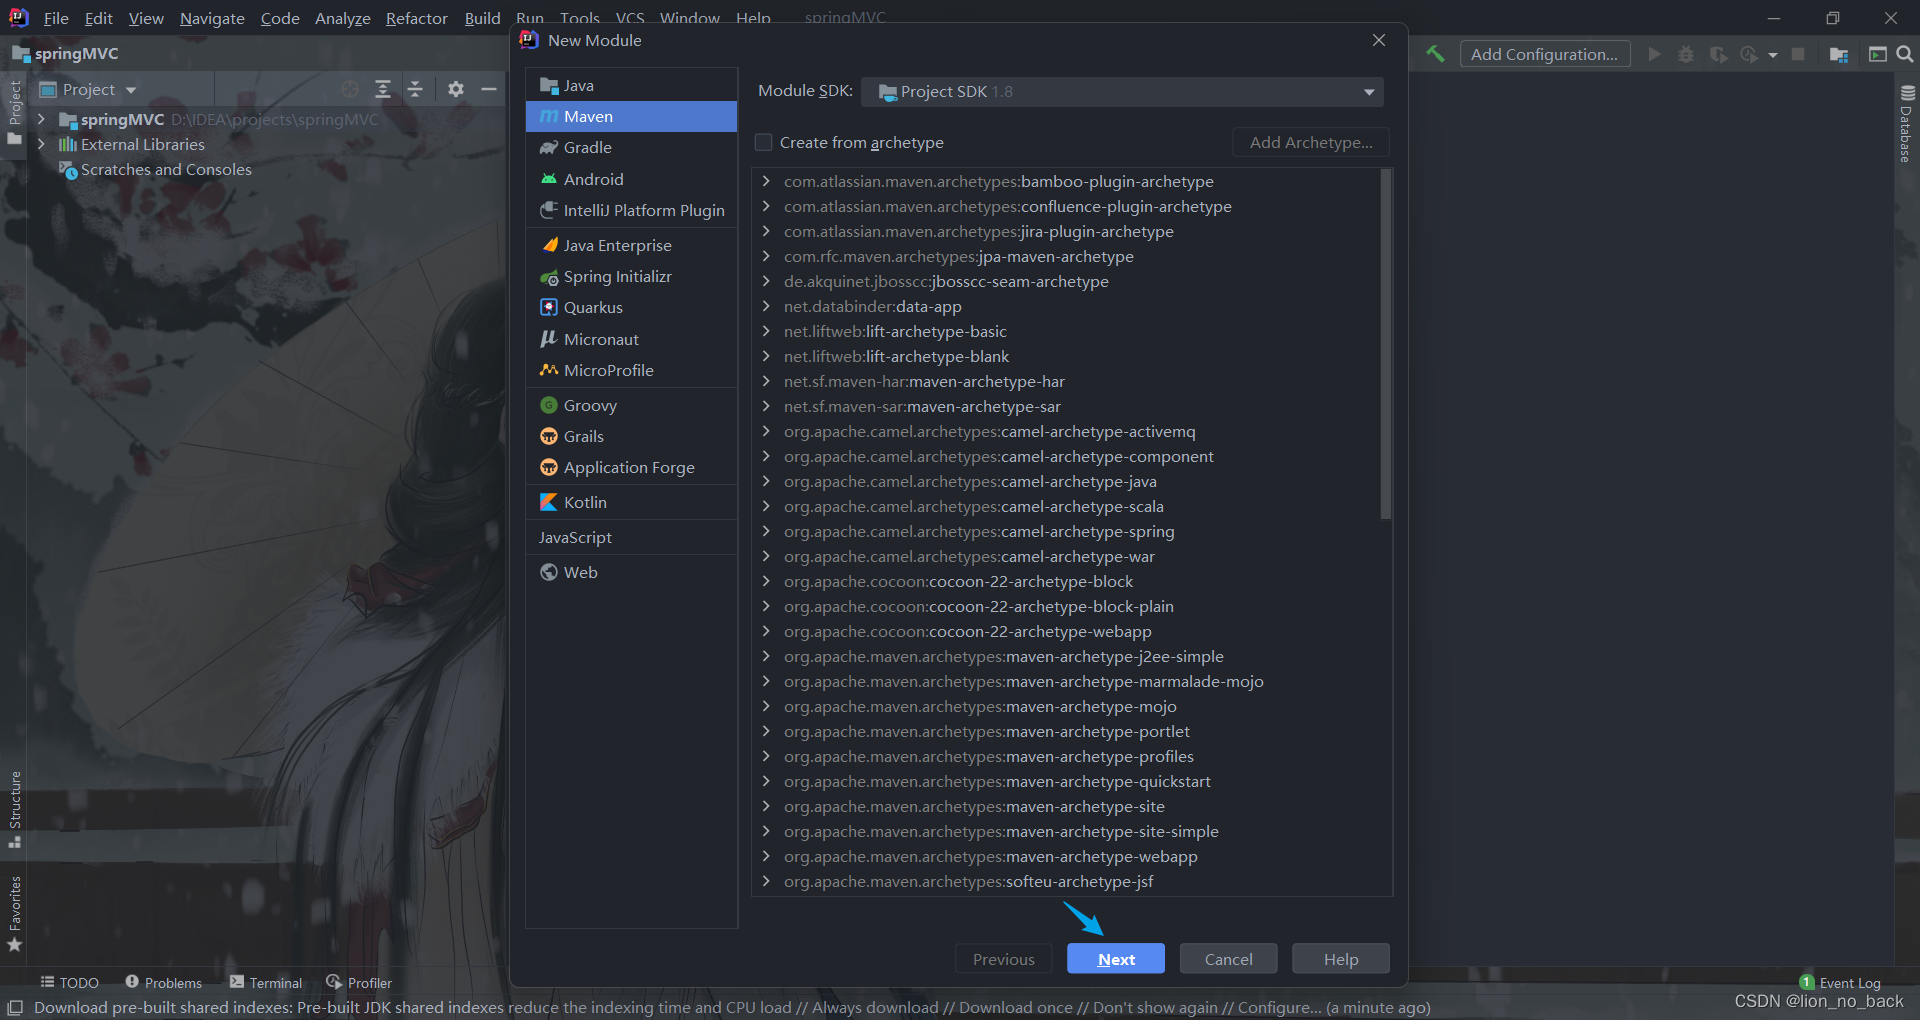Select Groovy module type
The image size is (1920, 1020).
(x=631, y=405)
